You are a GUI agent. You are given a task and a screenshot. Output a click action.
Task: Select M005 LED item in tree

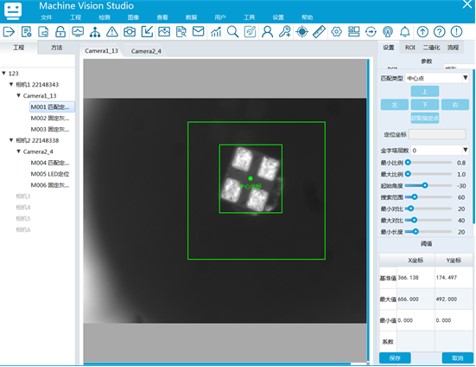[x=50, y=174]
